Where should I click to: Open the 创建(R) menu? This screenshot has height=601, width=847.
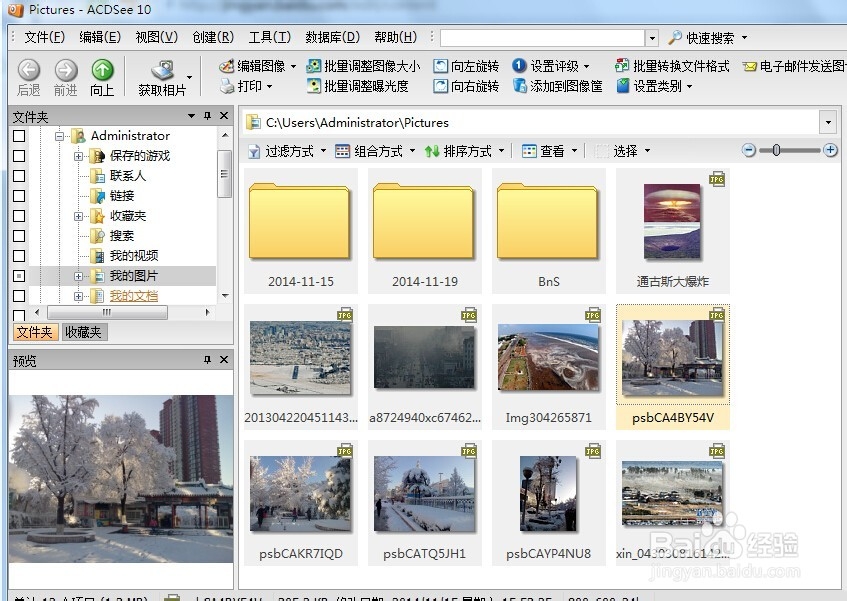click(x=213, y=37)
